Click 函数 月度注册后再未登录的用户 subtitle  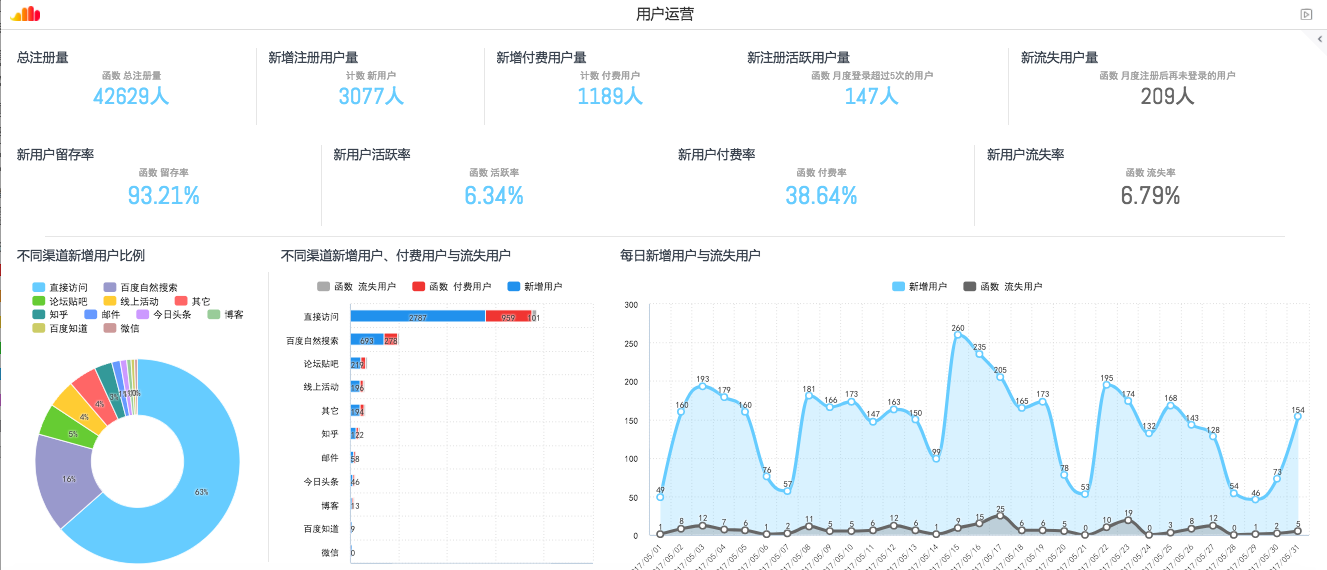[1167, 76]
